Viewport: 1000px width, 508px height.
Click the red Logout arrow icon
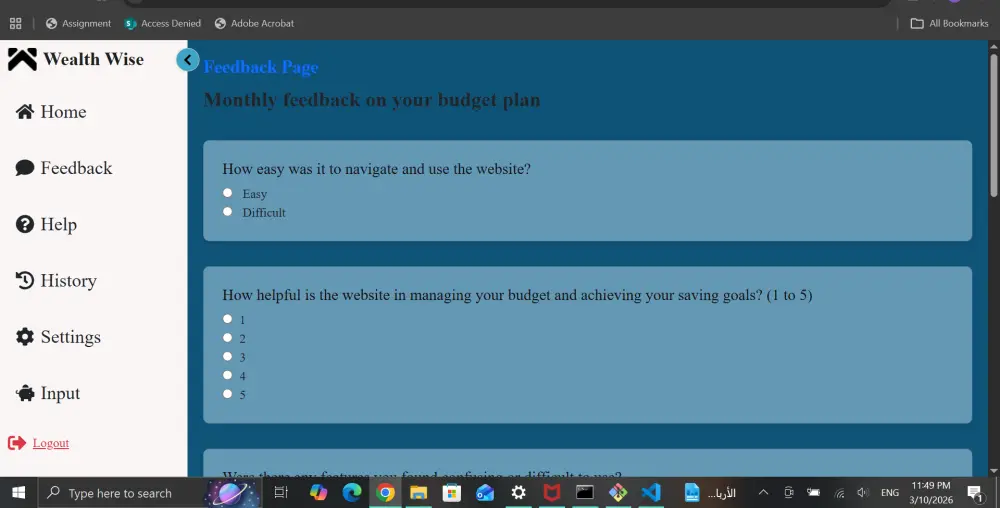pos(17,443)
